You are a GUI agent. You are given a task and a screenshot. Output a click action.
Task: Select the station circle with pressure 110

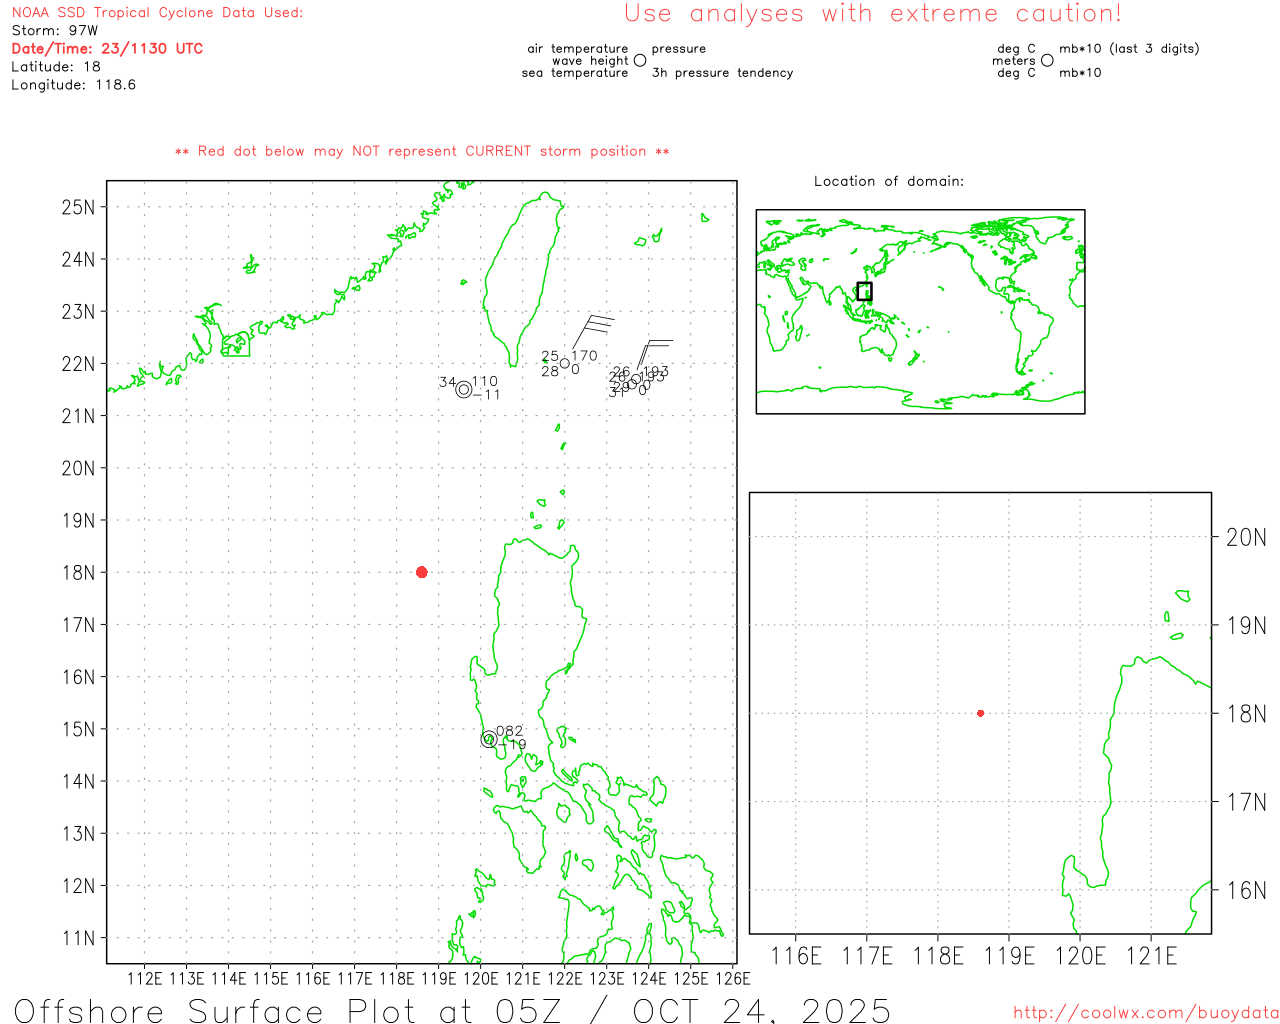click(x=464, y=389)
